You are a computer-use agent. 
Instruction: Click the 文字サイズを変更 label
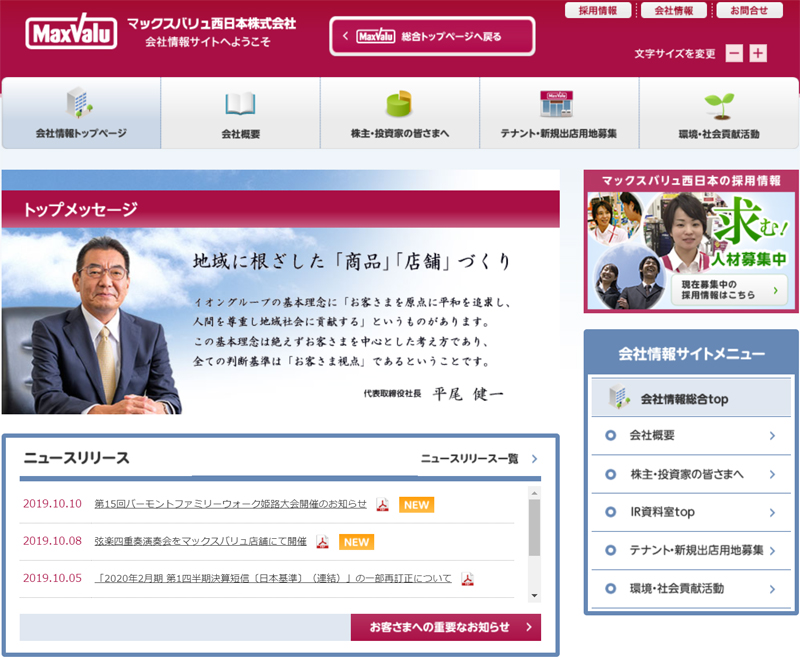674,54
